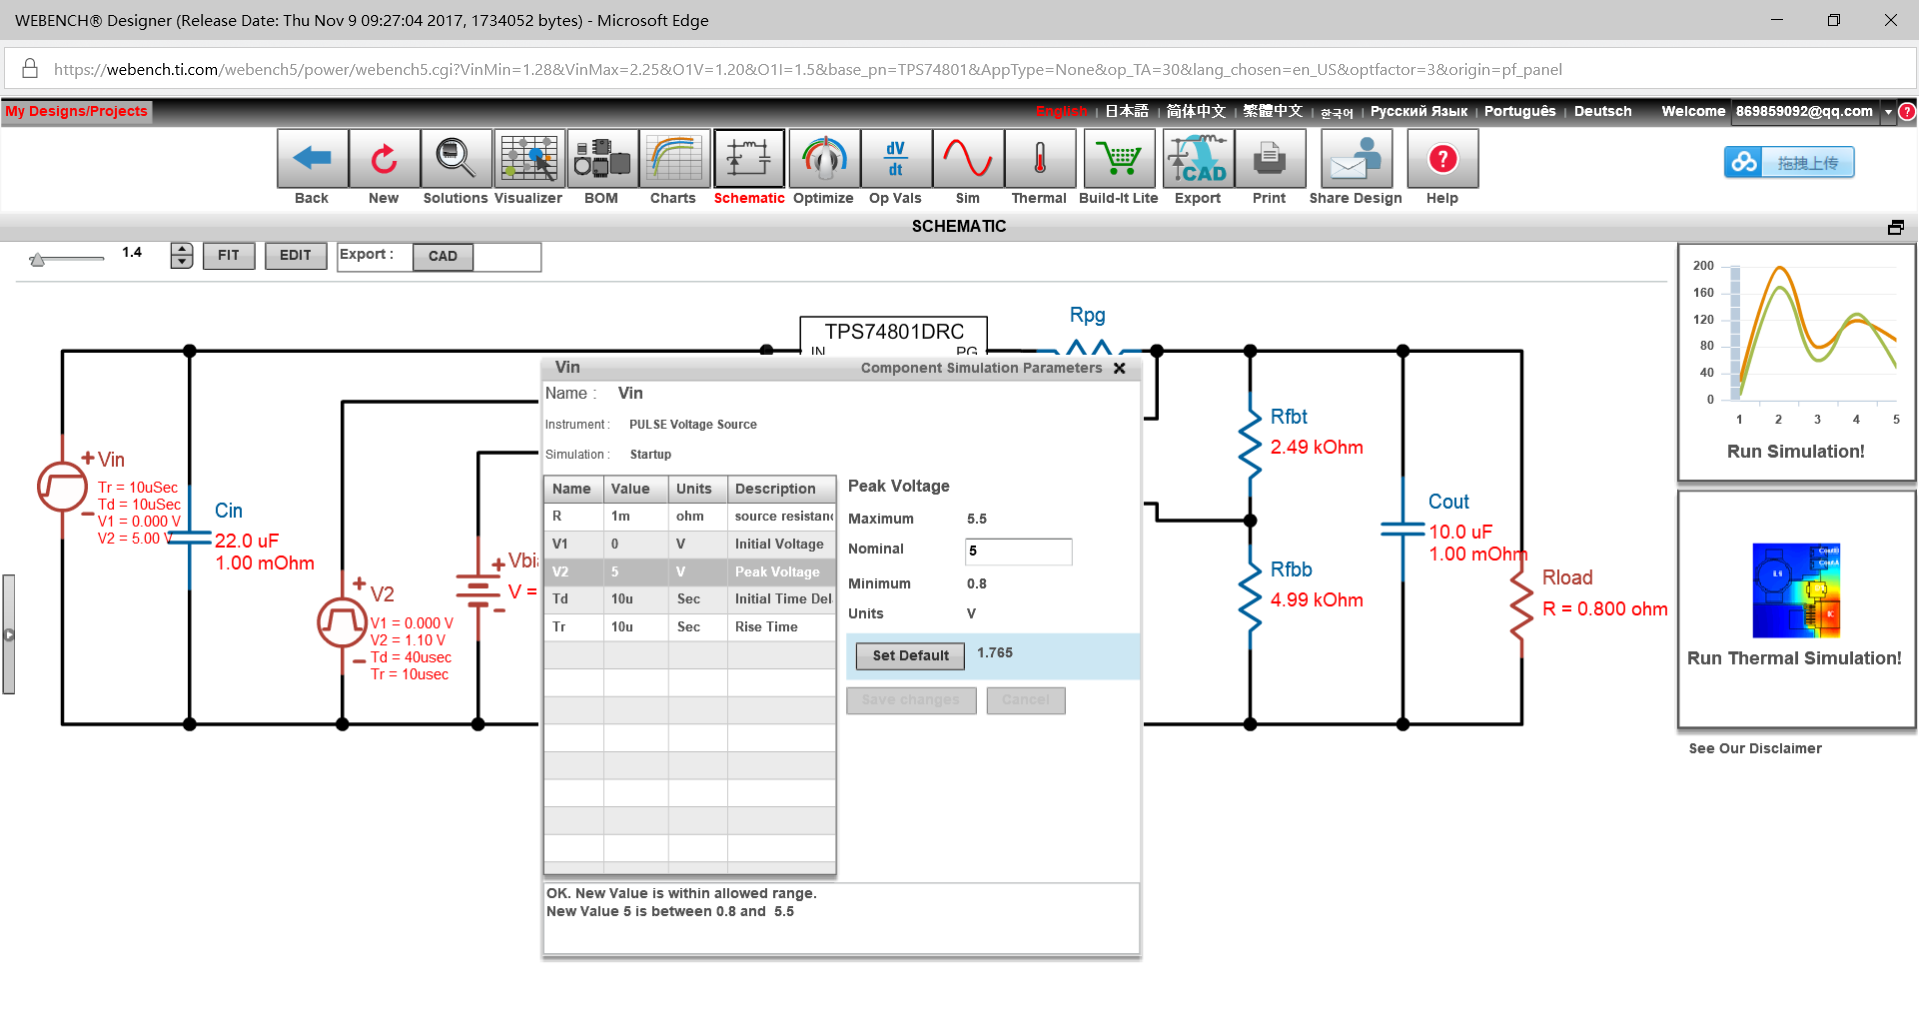Image resolution: width=1919 pixels, height=1021 pixels.
Task: Select the V2 Peak Voltage row
Action: [x=689, y=572]
